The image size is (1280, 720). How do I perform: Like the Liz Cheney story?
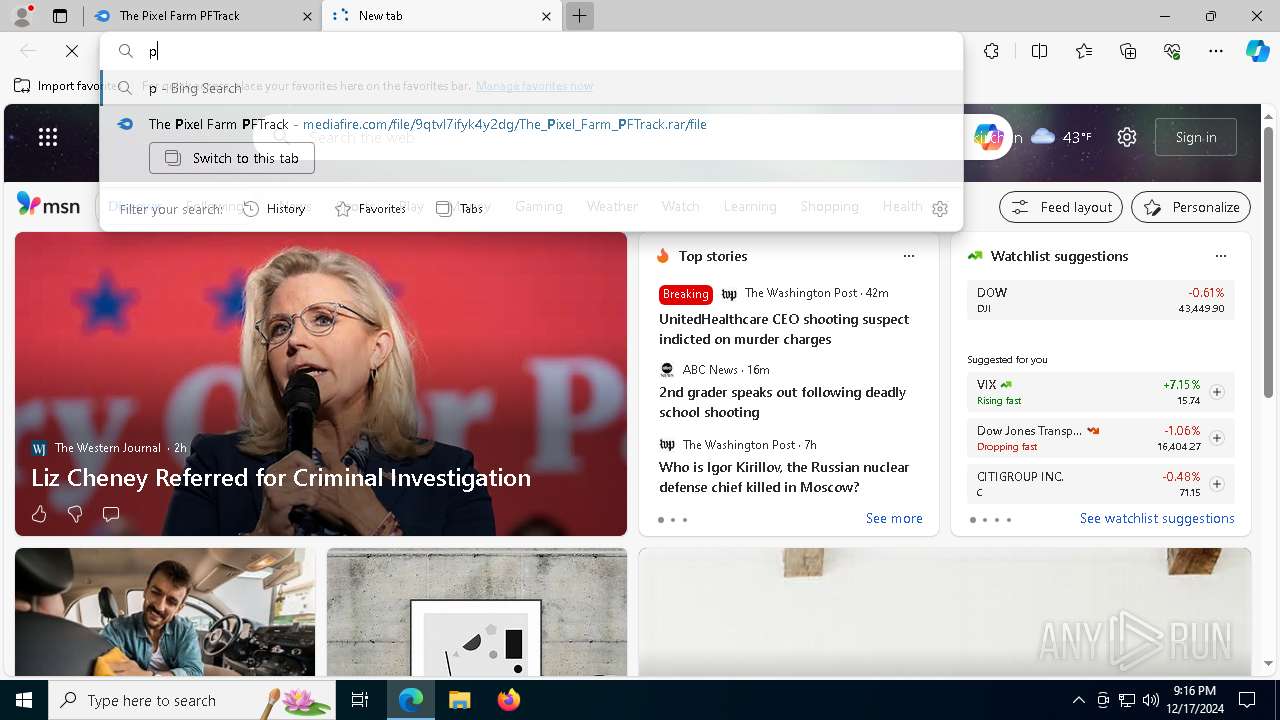pyautogui.click(x=39, y=514)
